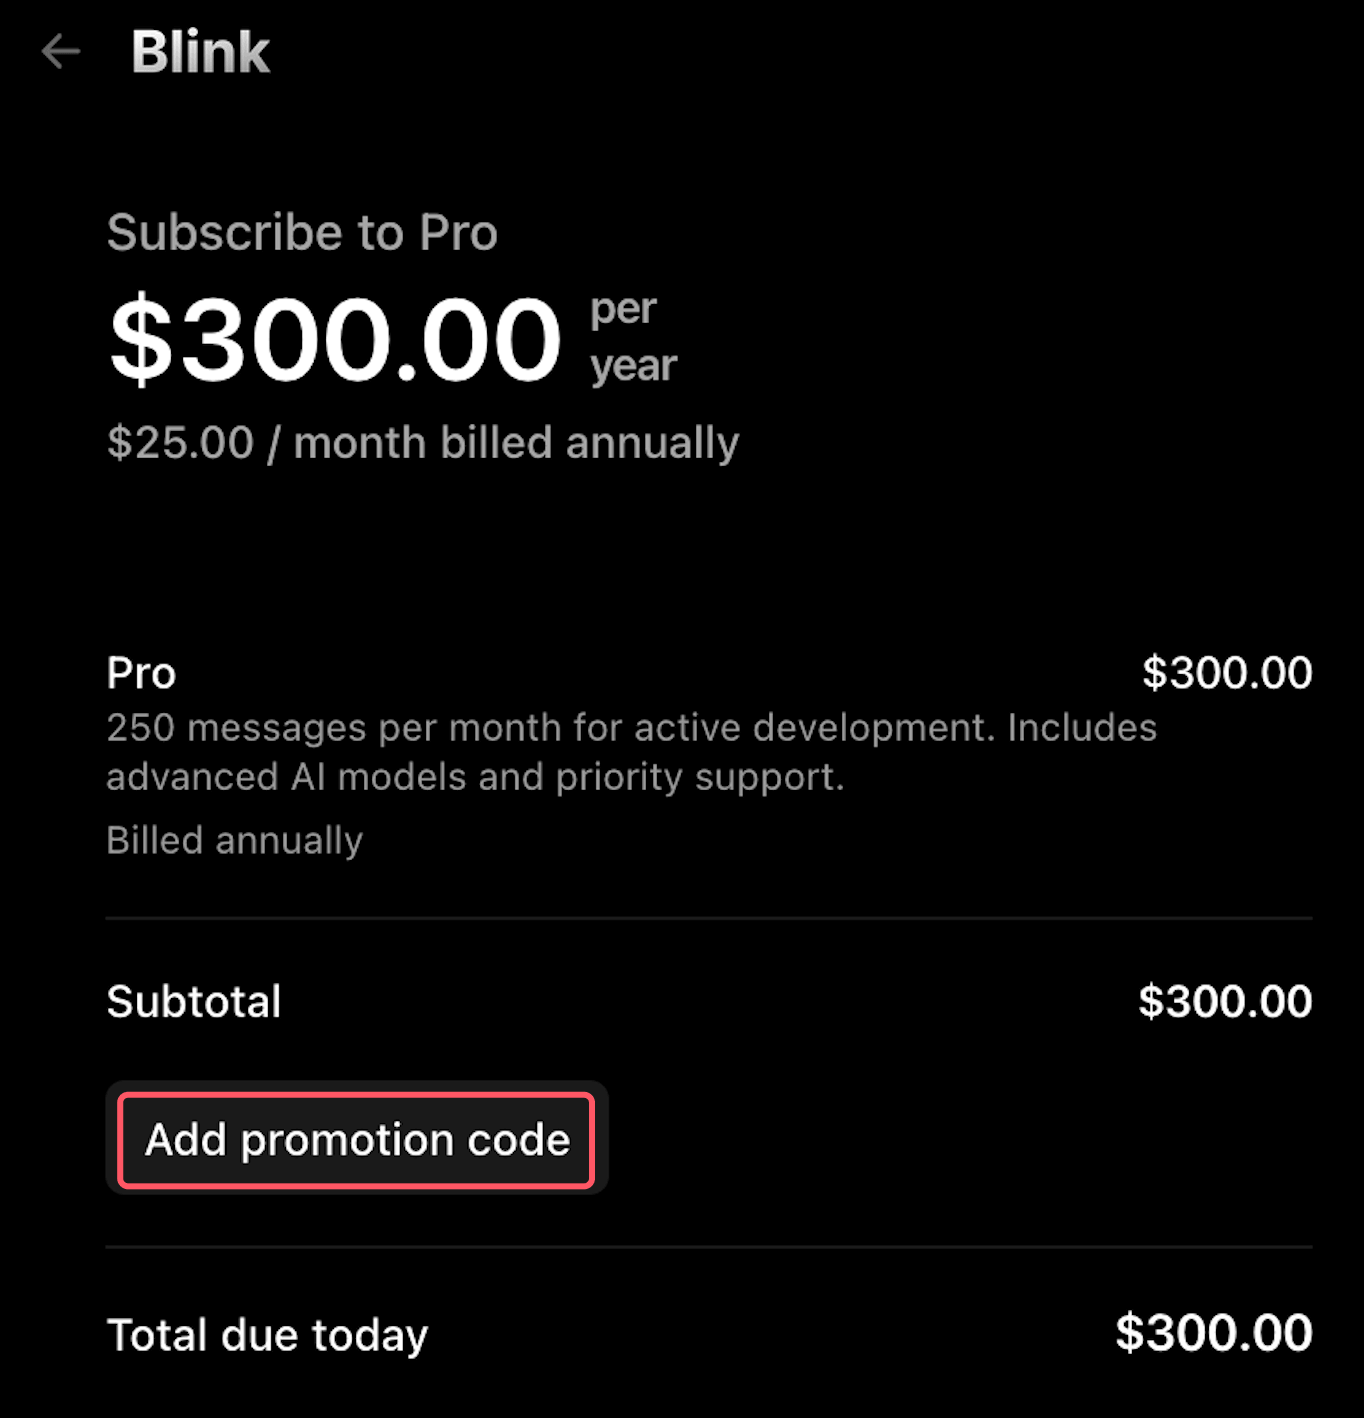Image resolution: width=1364 pixels, height=1418 pixels.
Task: Select the $25.00 monthly price breakdown text
Action: click(x=422, y=442)
